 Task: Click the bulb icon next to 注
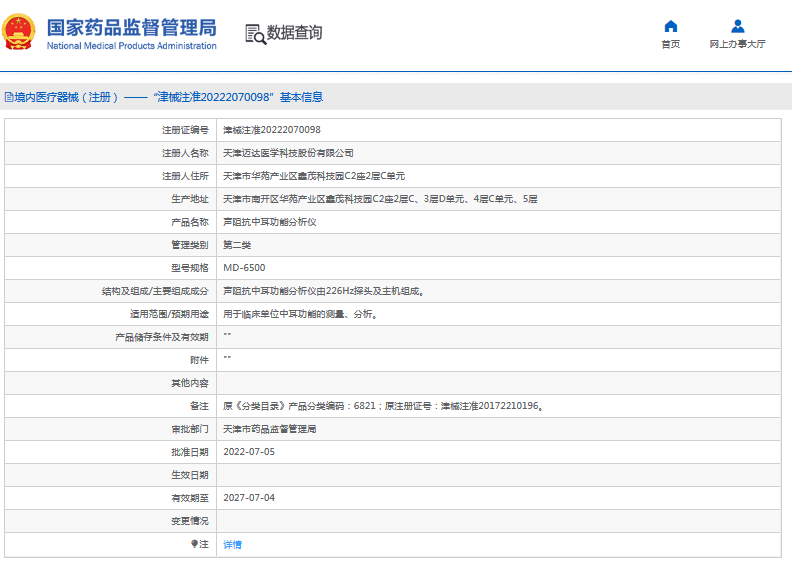(x=194, y=543)
